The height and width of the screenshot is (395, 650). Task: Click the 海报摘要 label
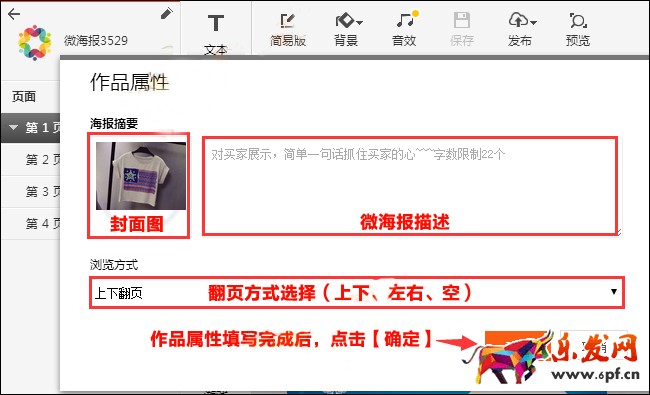coord(114,123)
